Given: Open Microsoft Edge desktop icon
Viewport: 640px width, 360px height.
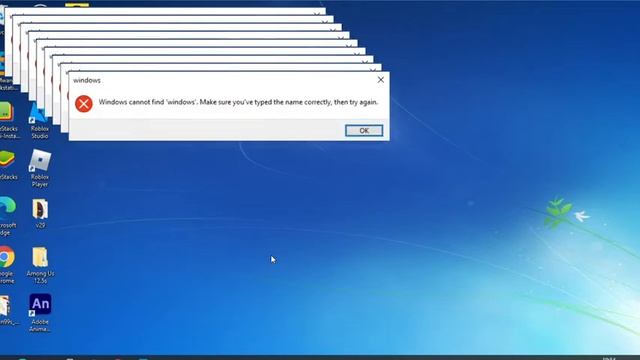Looking at the screenshot, I should pyautogui.click(x=7, y=216).
